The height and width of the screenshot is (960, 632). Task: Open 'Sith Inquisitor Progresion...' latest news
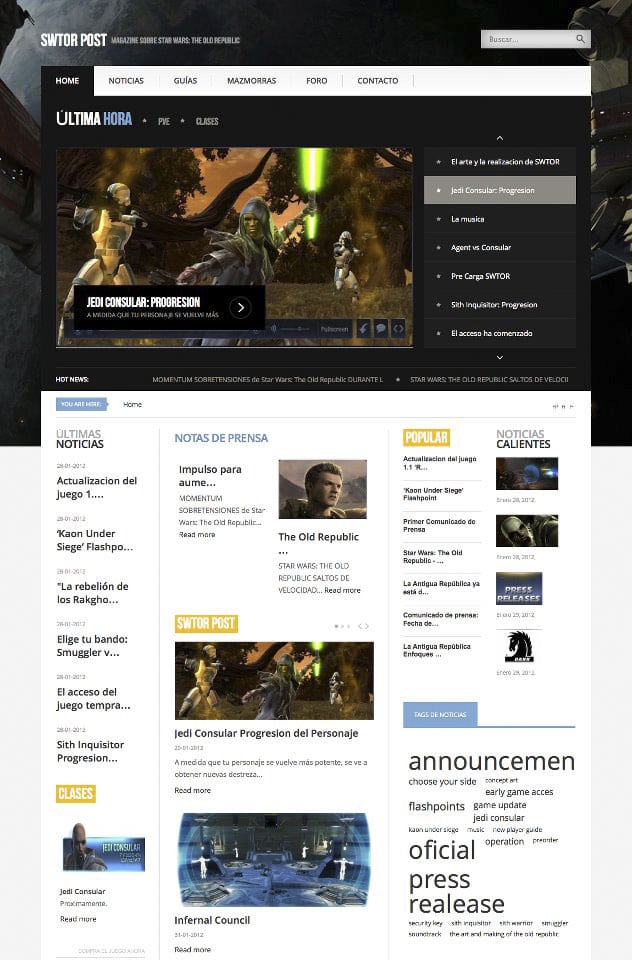tap(91, 751)
